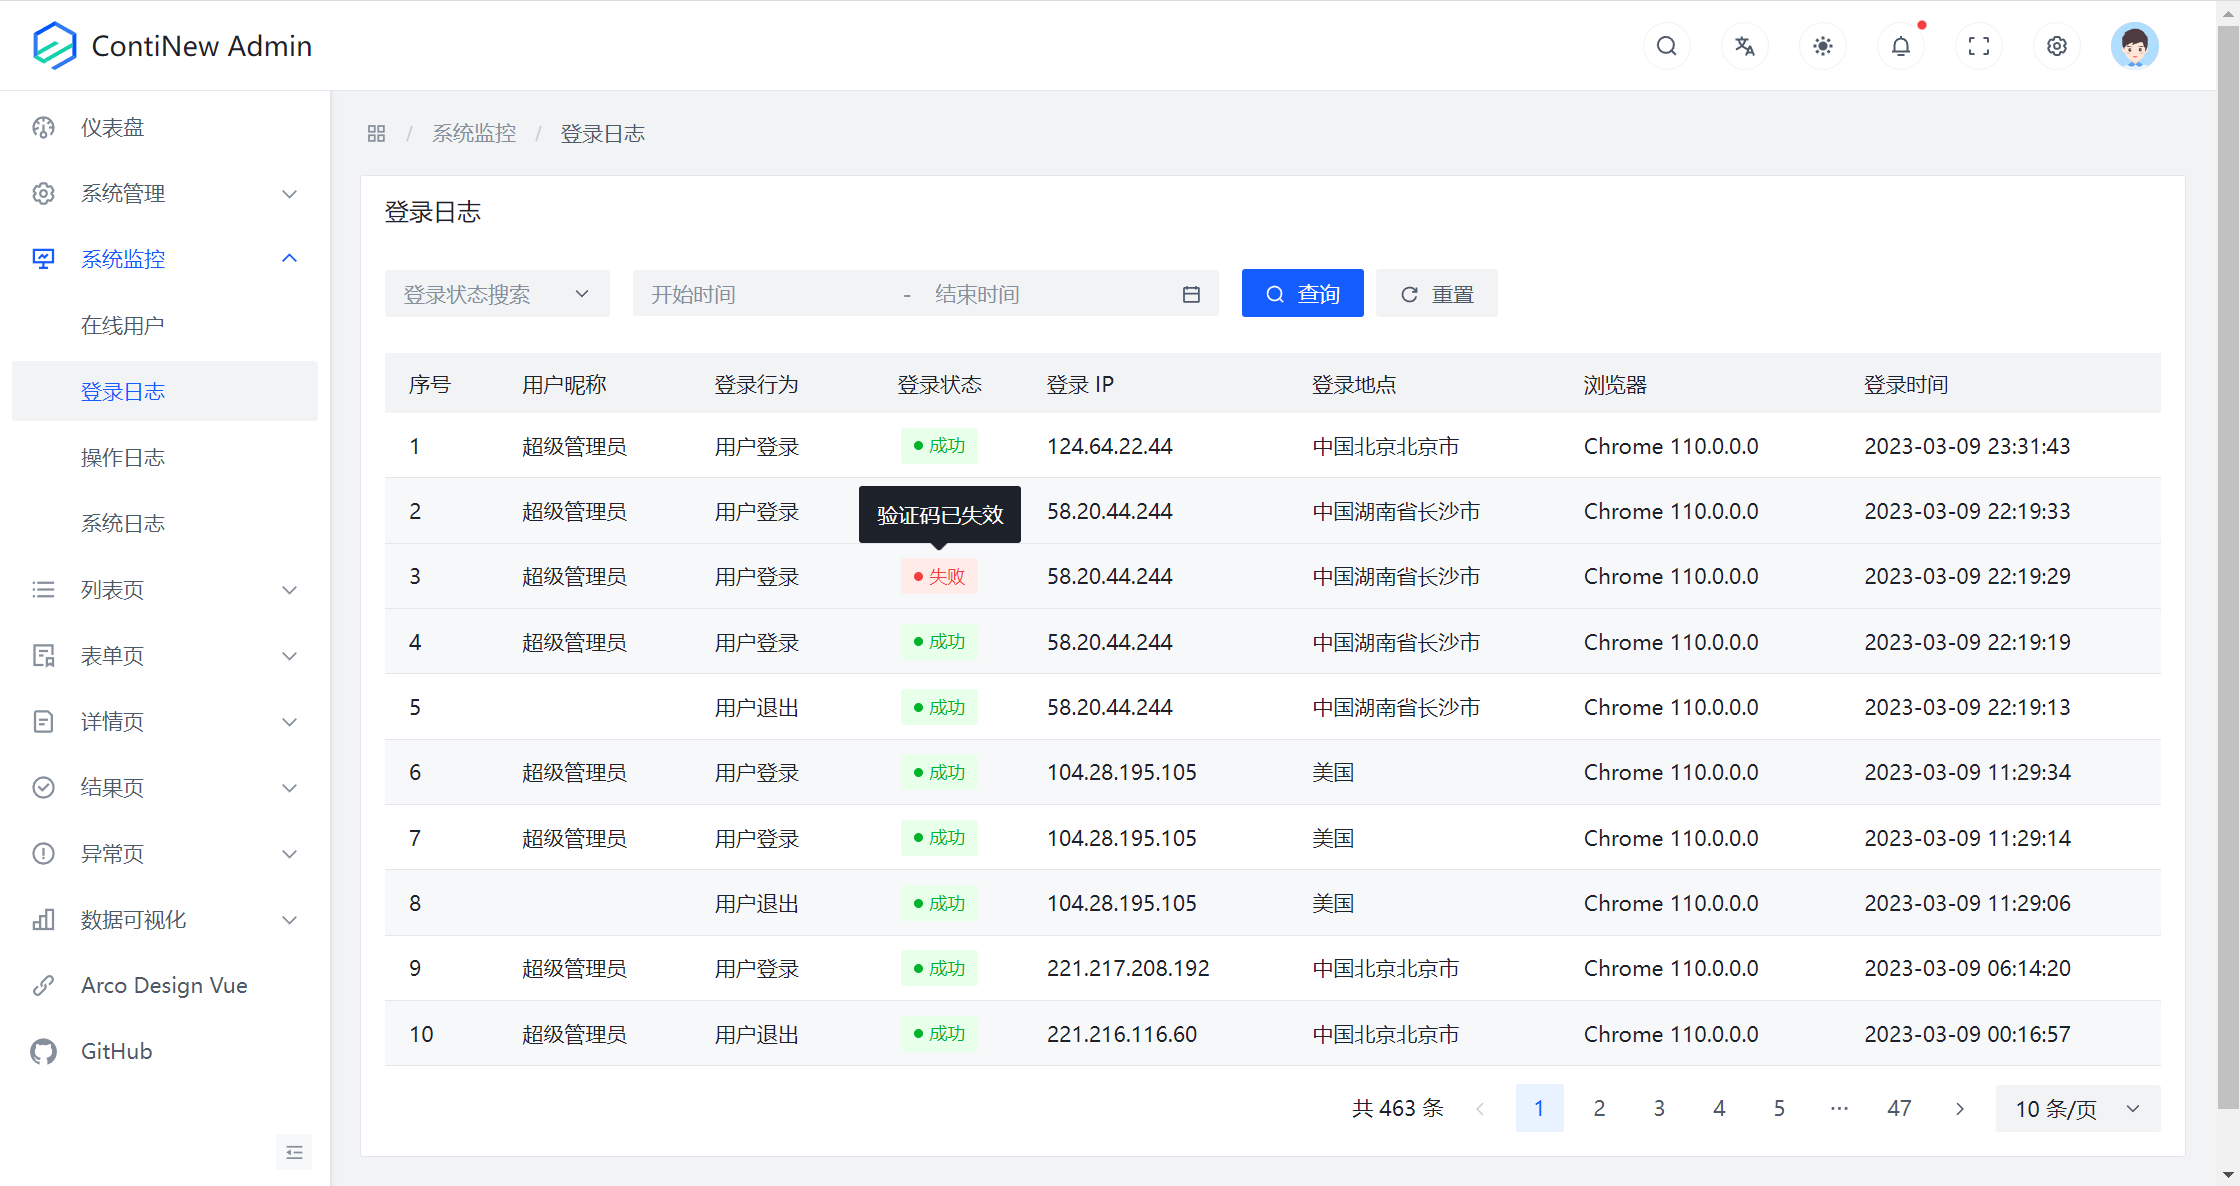Go to page 3 of results
The width and height of the screenshot is (2240, 1186).
click(x=1659, y=1108)
